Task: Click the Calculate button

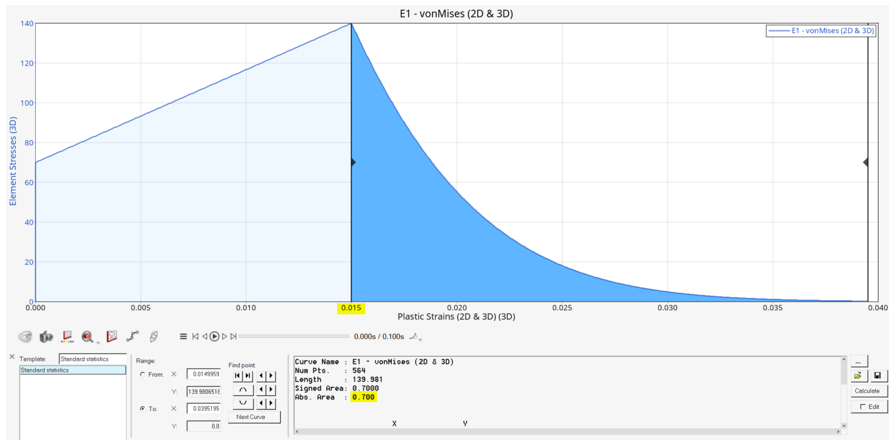Action: pyautogui.click(x=869, y=391)
